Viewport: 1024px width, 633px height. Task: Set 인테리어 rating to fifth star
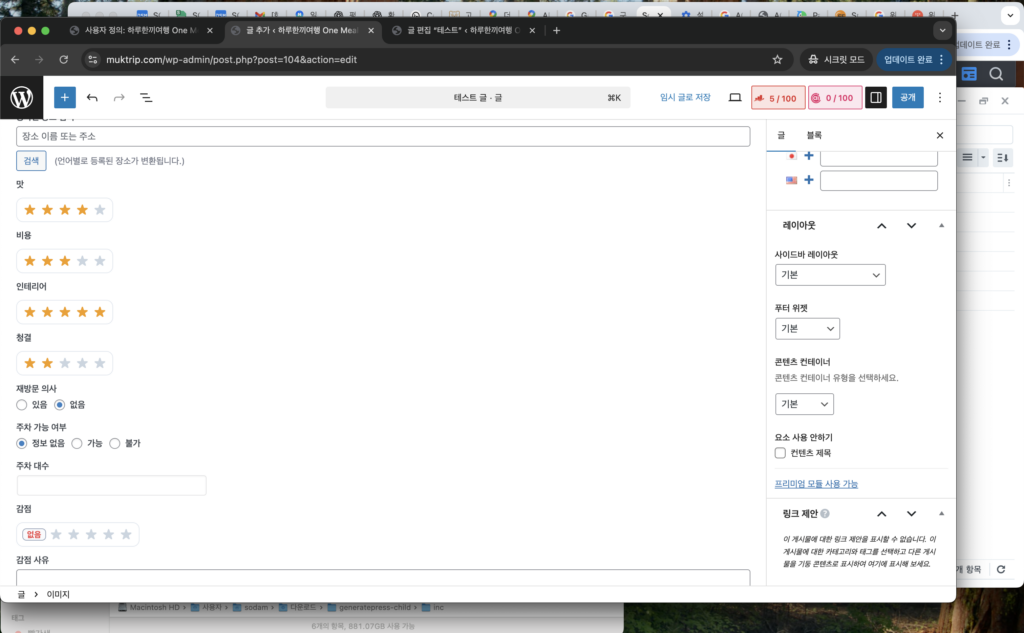click(x=99, y=312)
